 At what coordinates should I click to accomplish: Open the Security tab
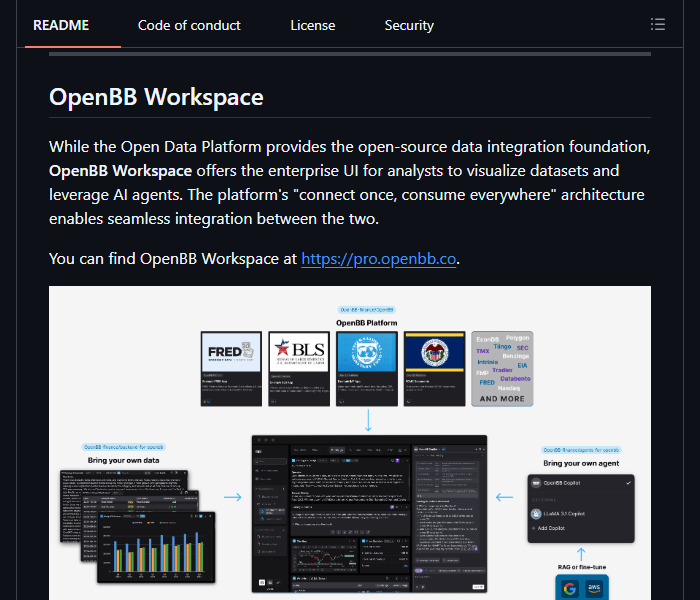tap(409, 25)
